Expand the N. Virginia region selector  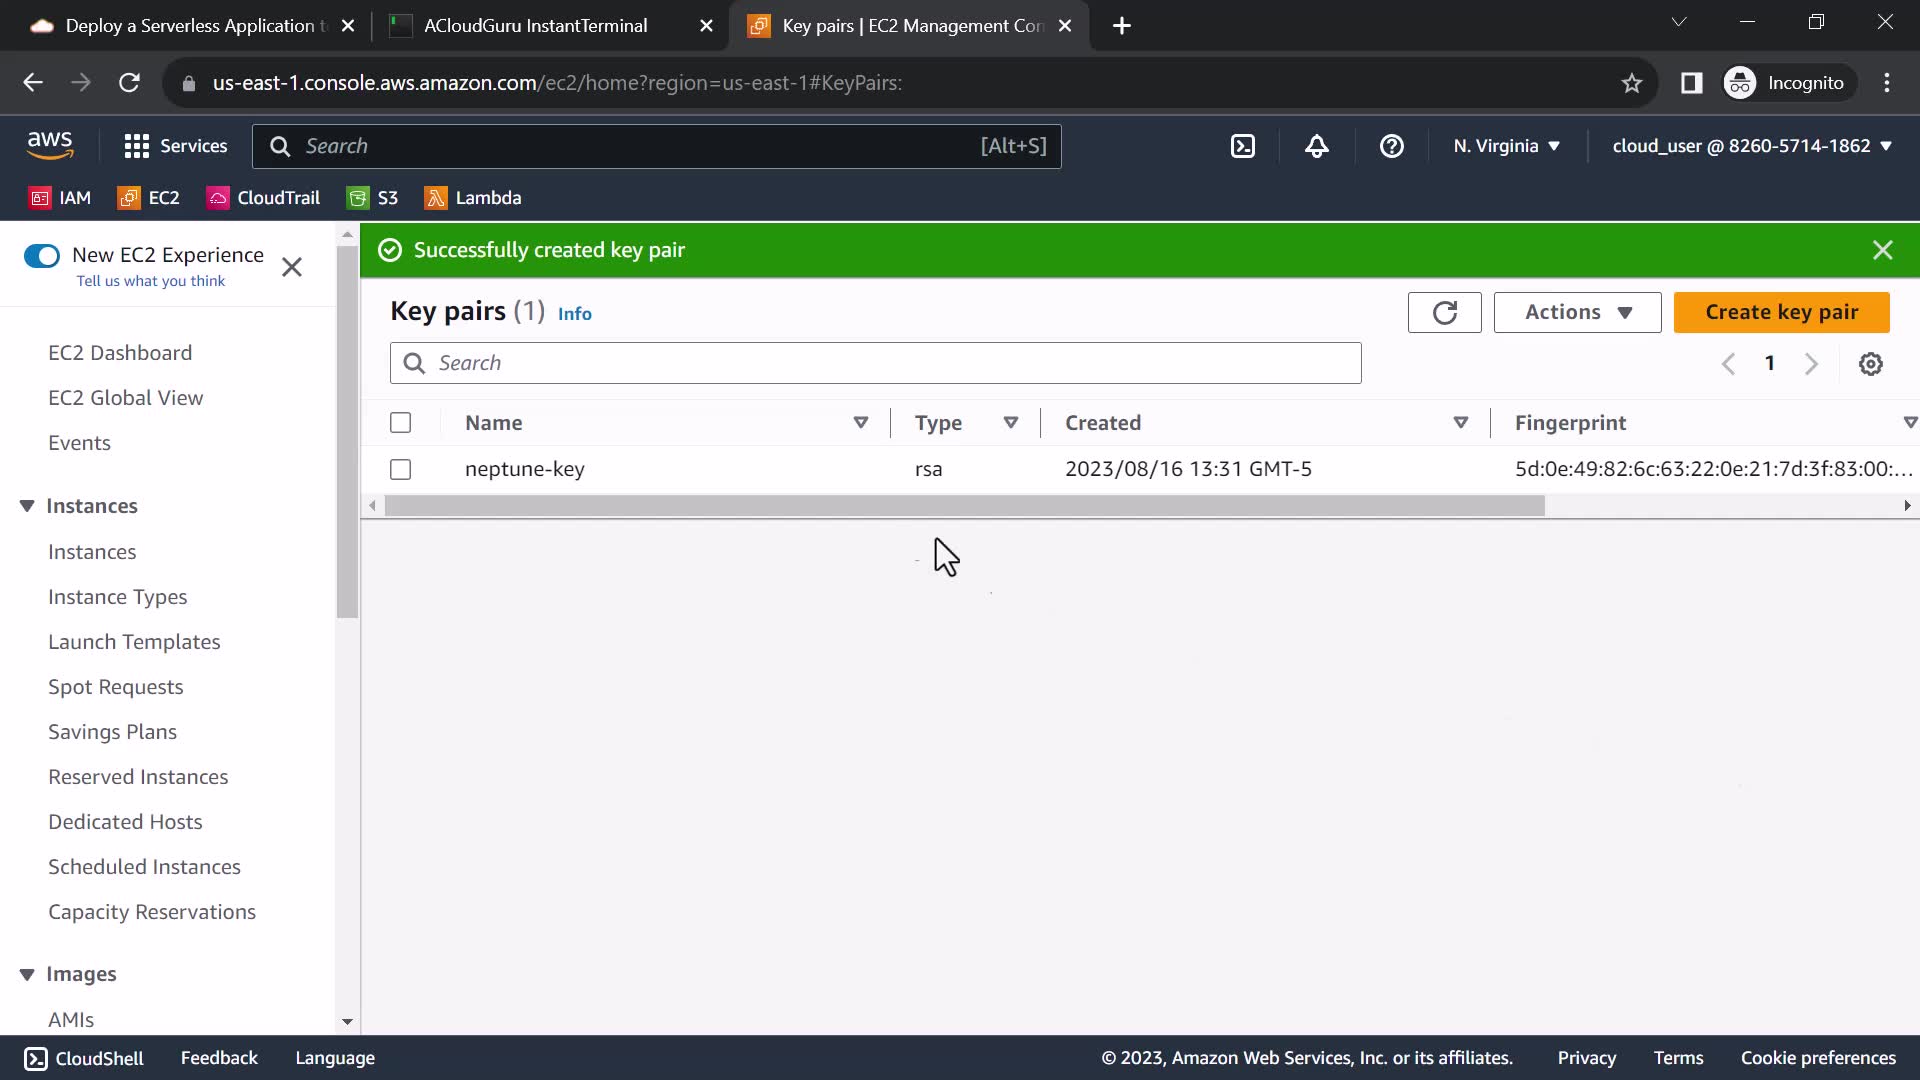[x=1506, y=146]
